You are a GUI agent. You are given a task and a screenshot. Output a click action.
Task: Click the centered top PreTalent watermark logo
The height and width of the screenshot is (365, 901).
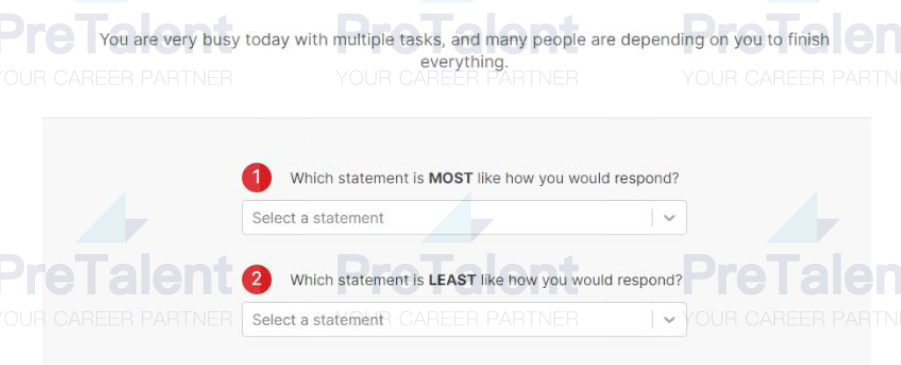coord(457,34)
